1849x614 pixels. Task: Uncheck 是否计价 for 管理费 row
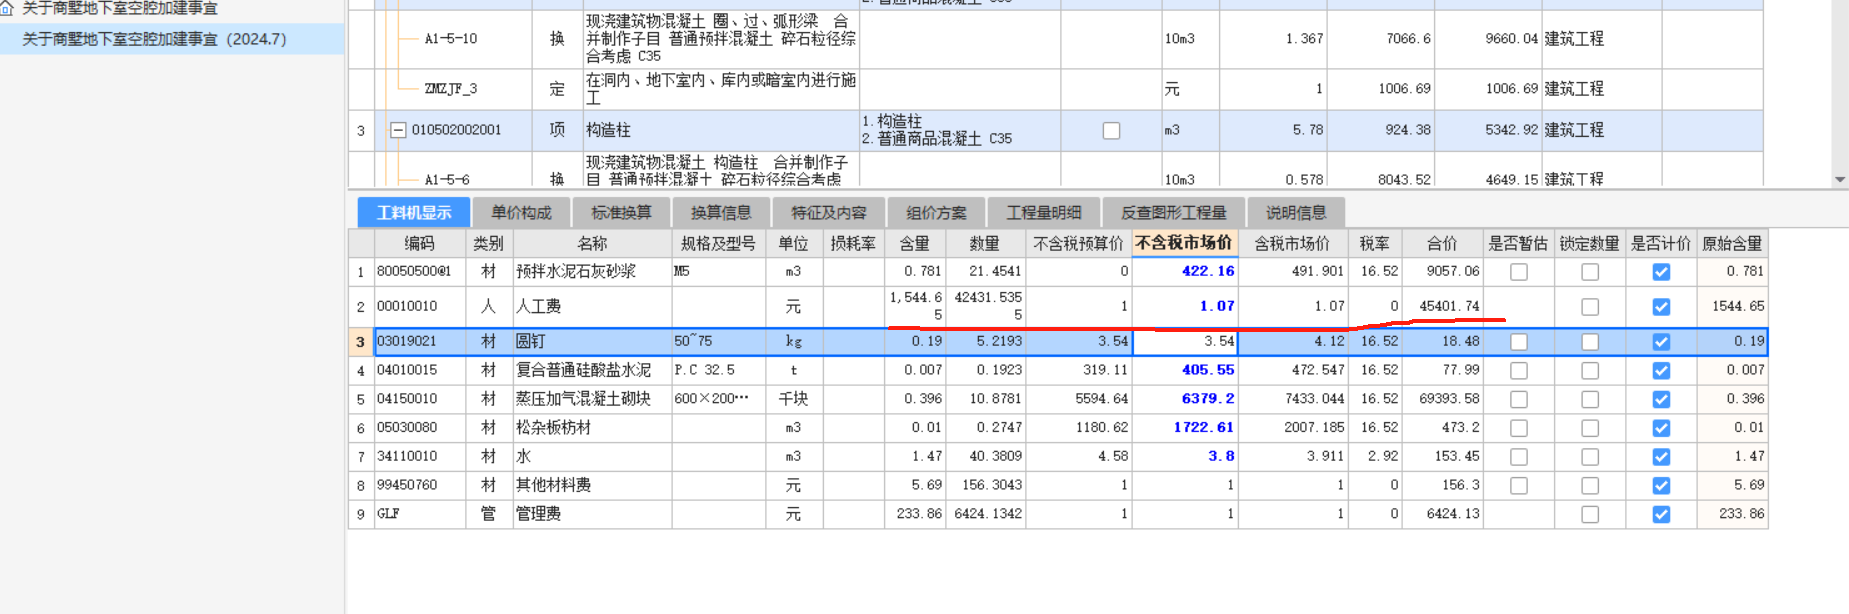pos(1661,515)
